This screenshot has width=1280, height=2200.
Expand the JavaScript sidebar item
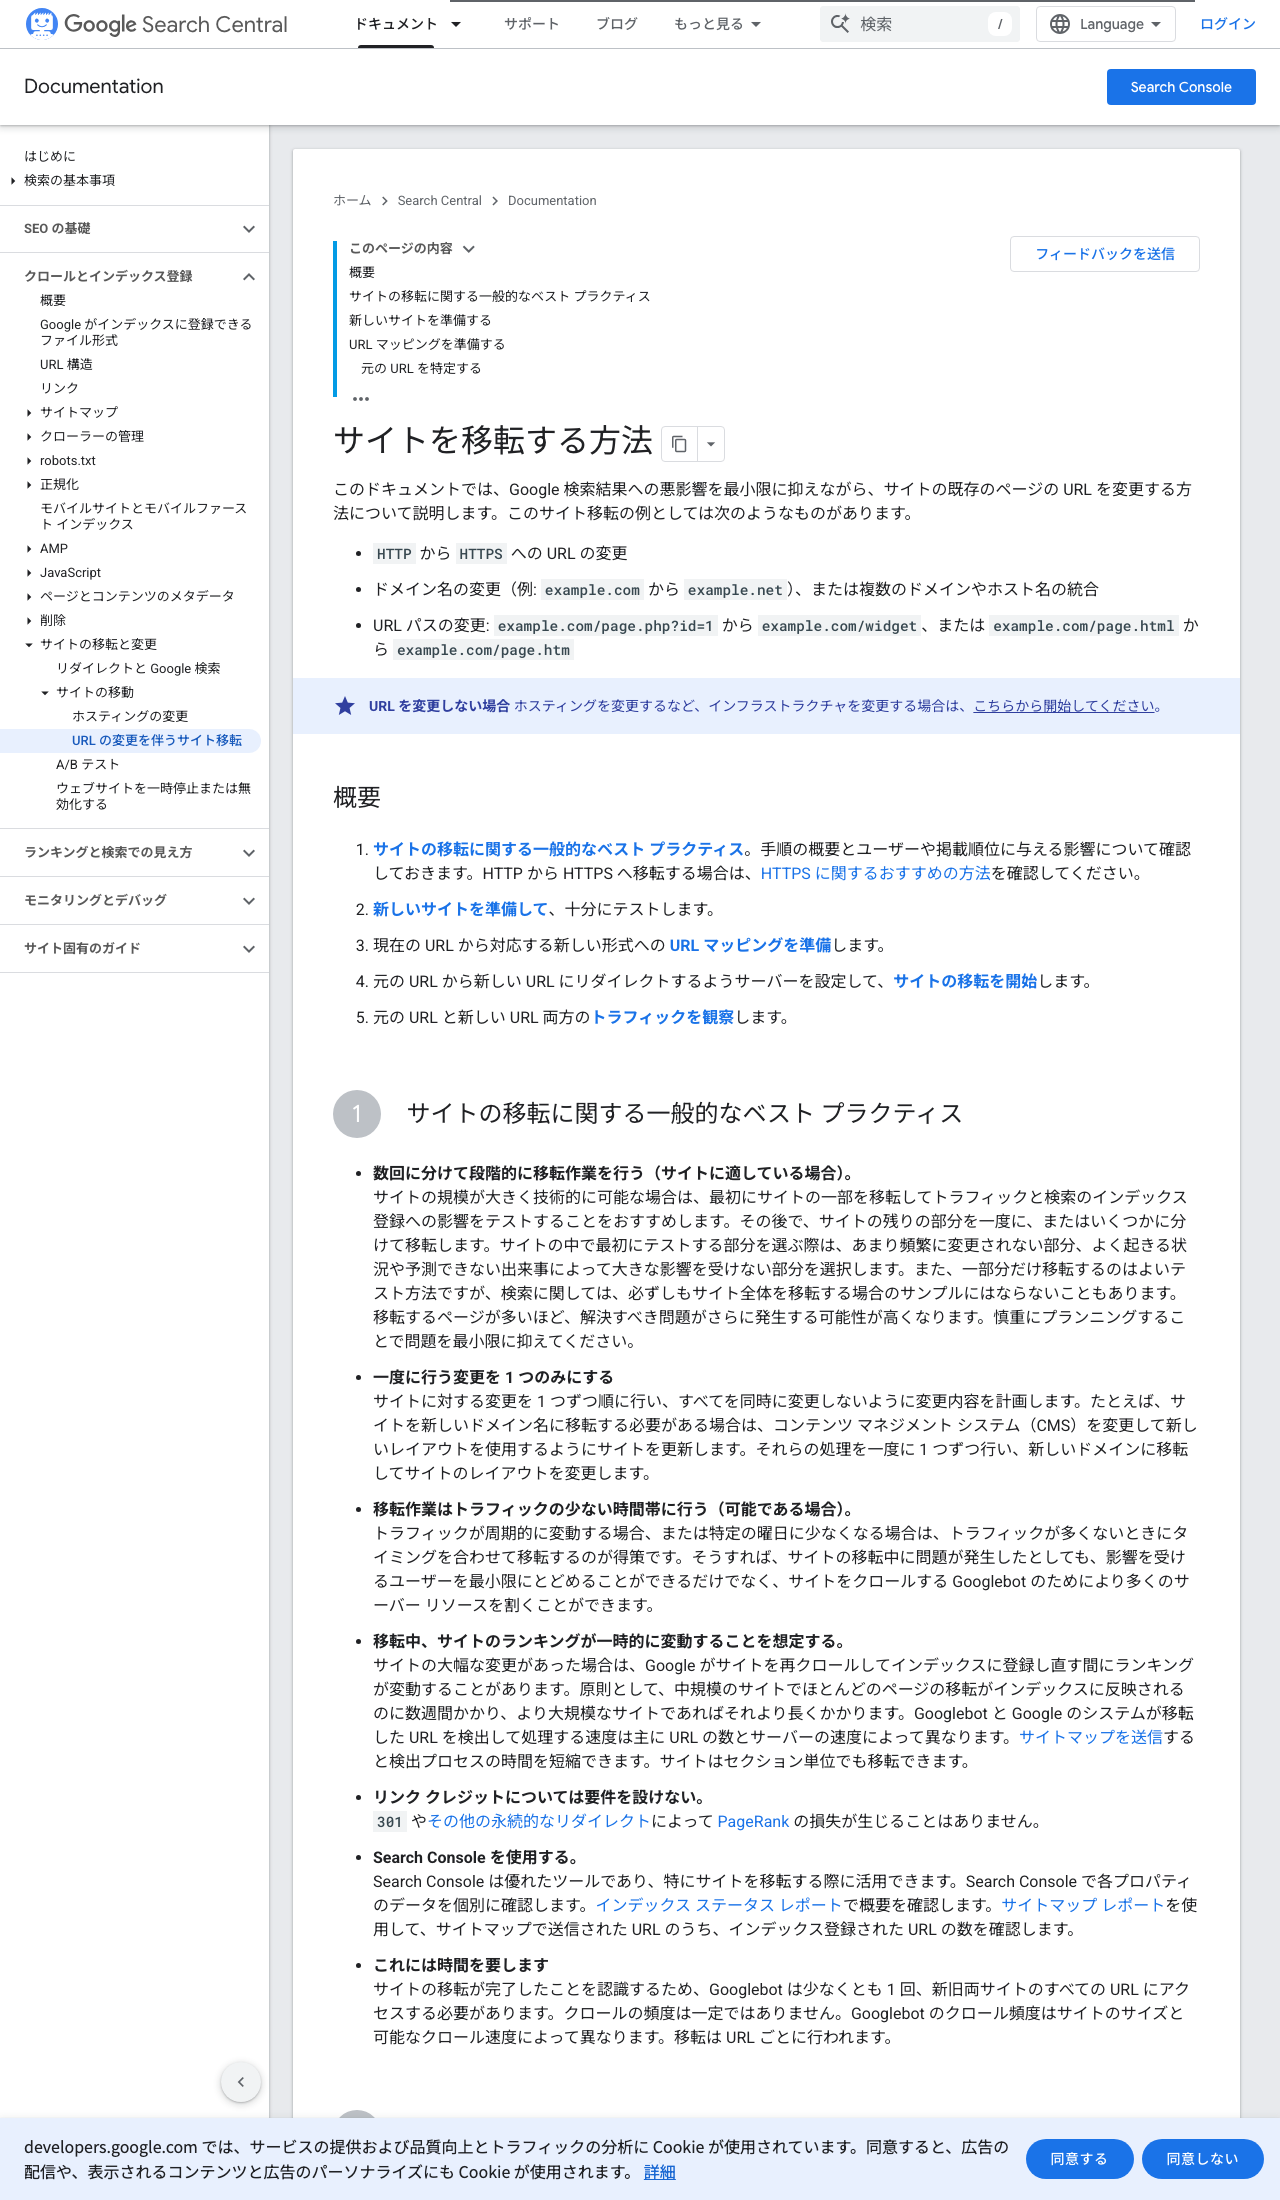click(29, 573)
